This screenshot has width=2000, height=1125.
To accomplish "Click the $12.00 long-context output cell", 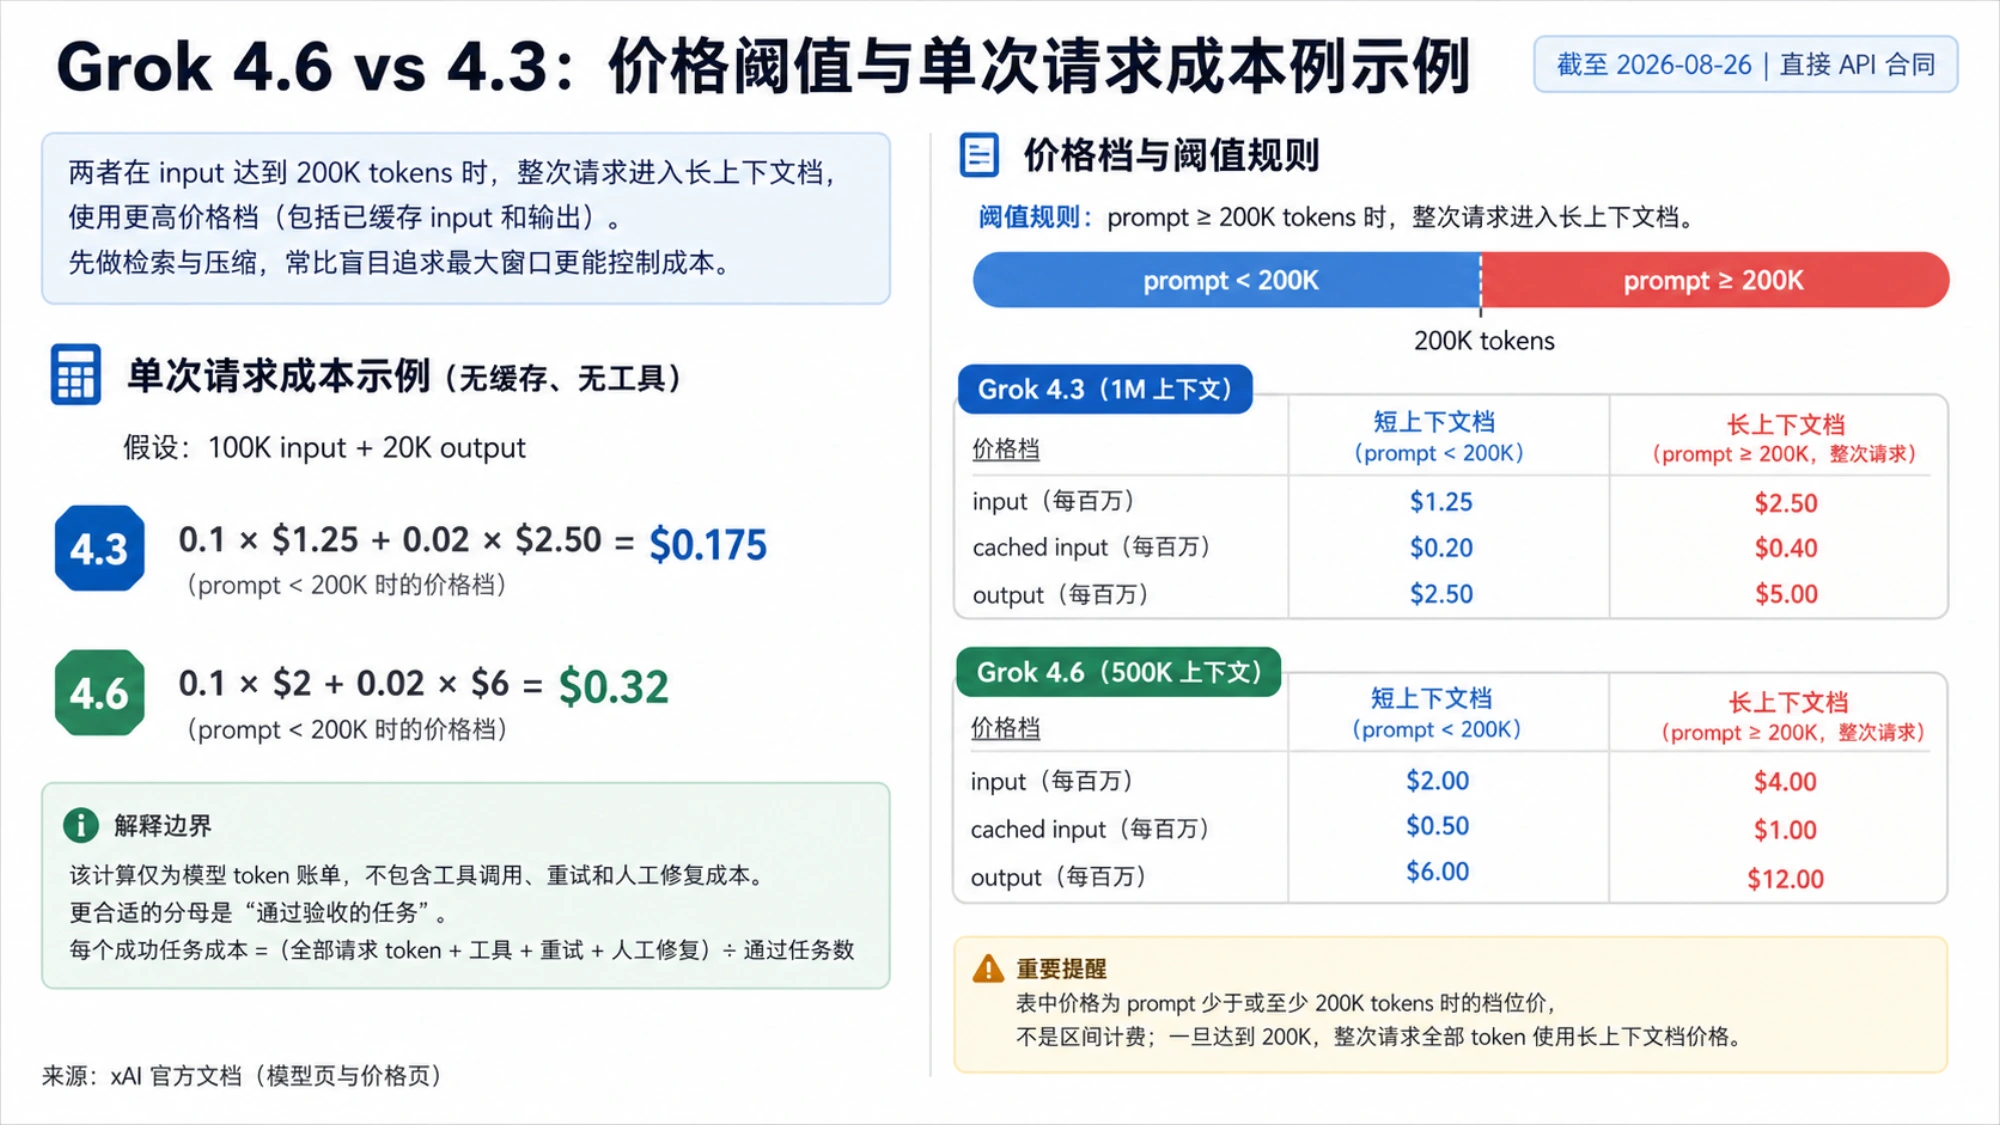I will (x=1785, y=879).
